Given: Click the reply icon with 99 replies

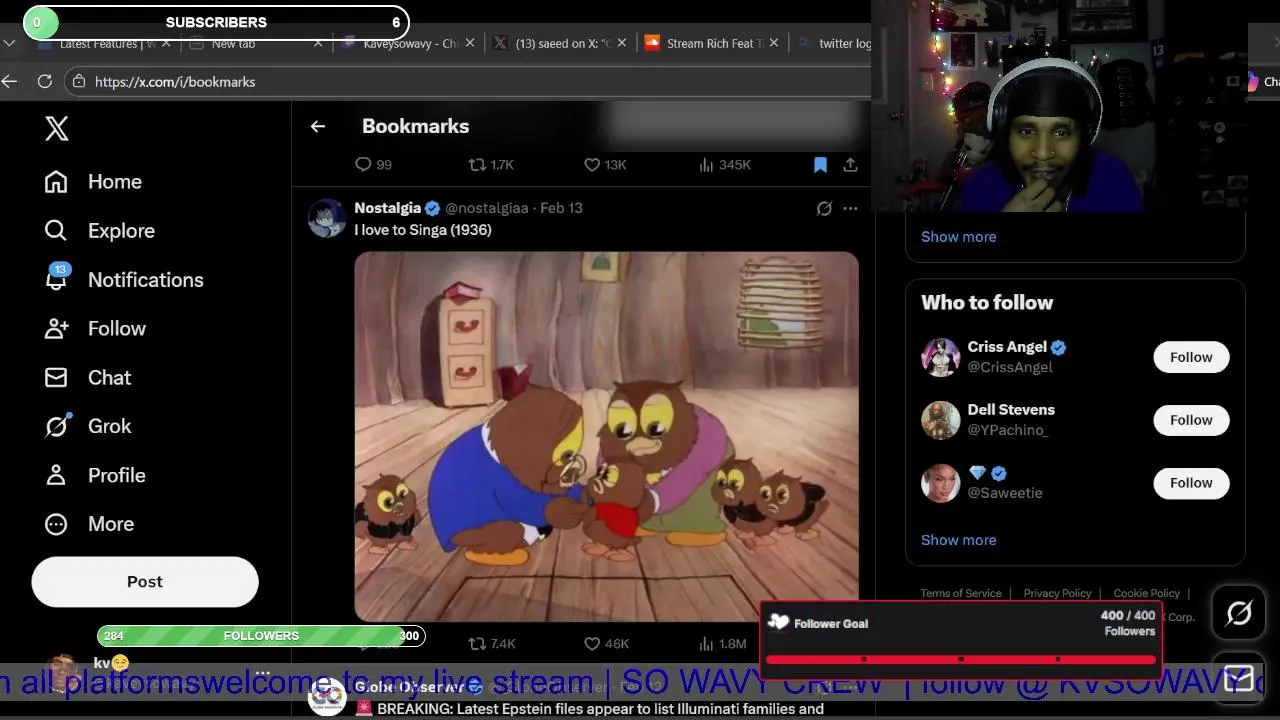Looking at the screenshot, I should [x=374, y=164].
